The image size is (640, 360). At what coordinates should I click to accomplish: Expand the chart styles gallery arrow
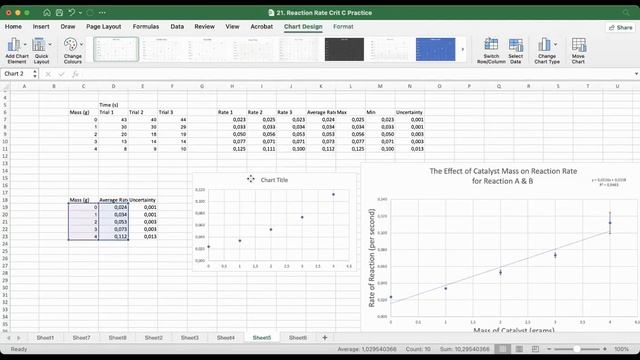[x=462, y=49]
